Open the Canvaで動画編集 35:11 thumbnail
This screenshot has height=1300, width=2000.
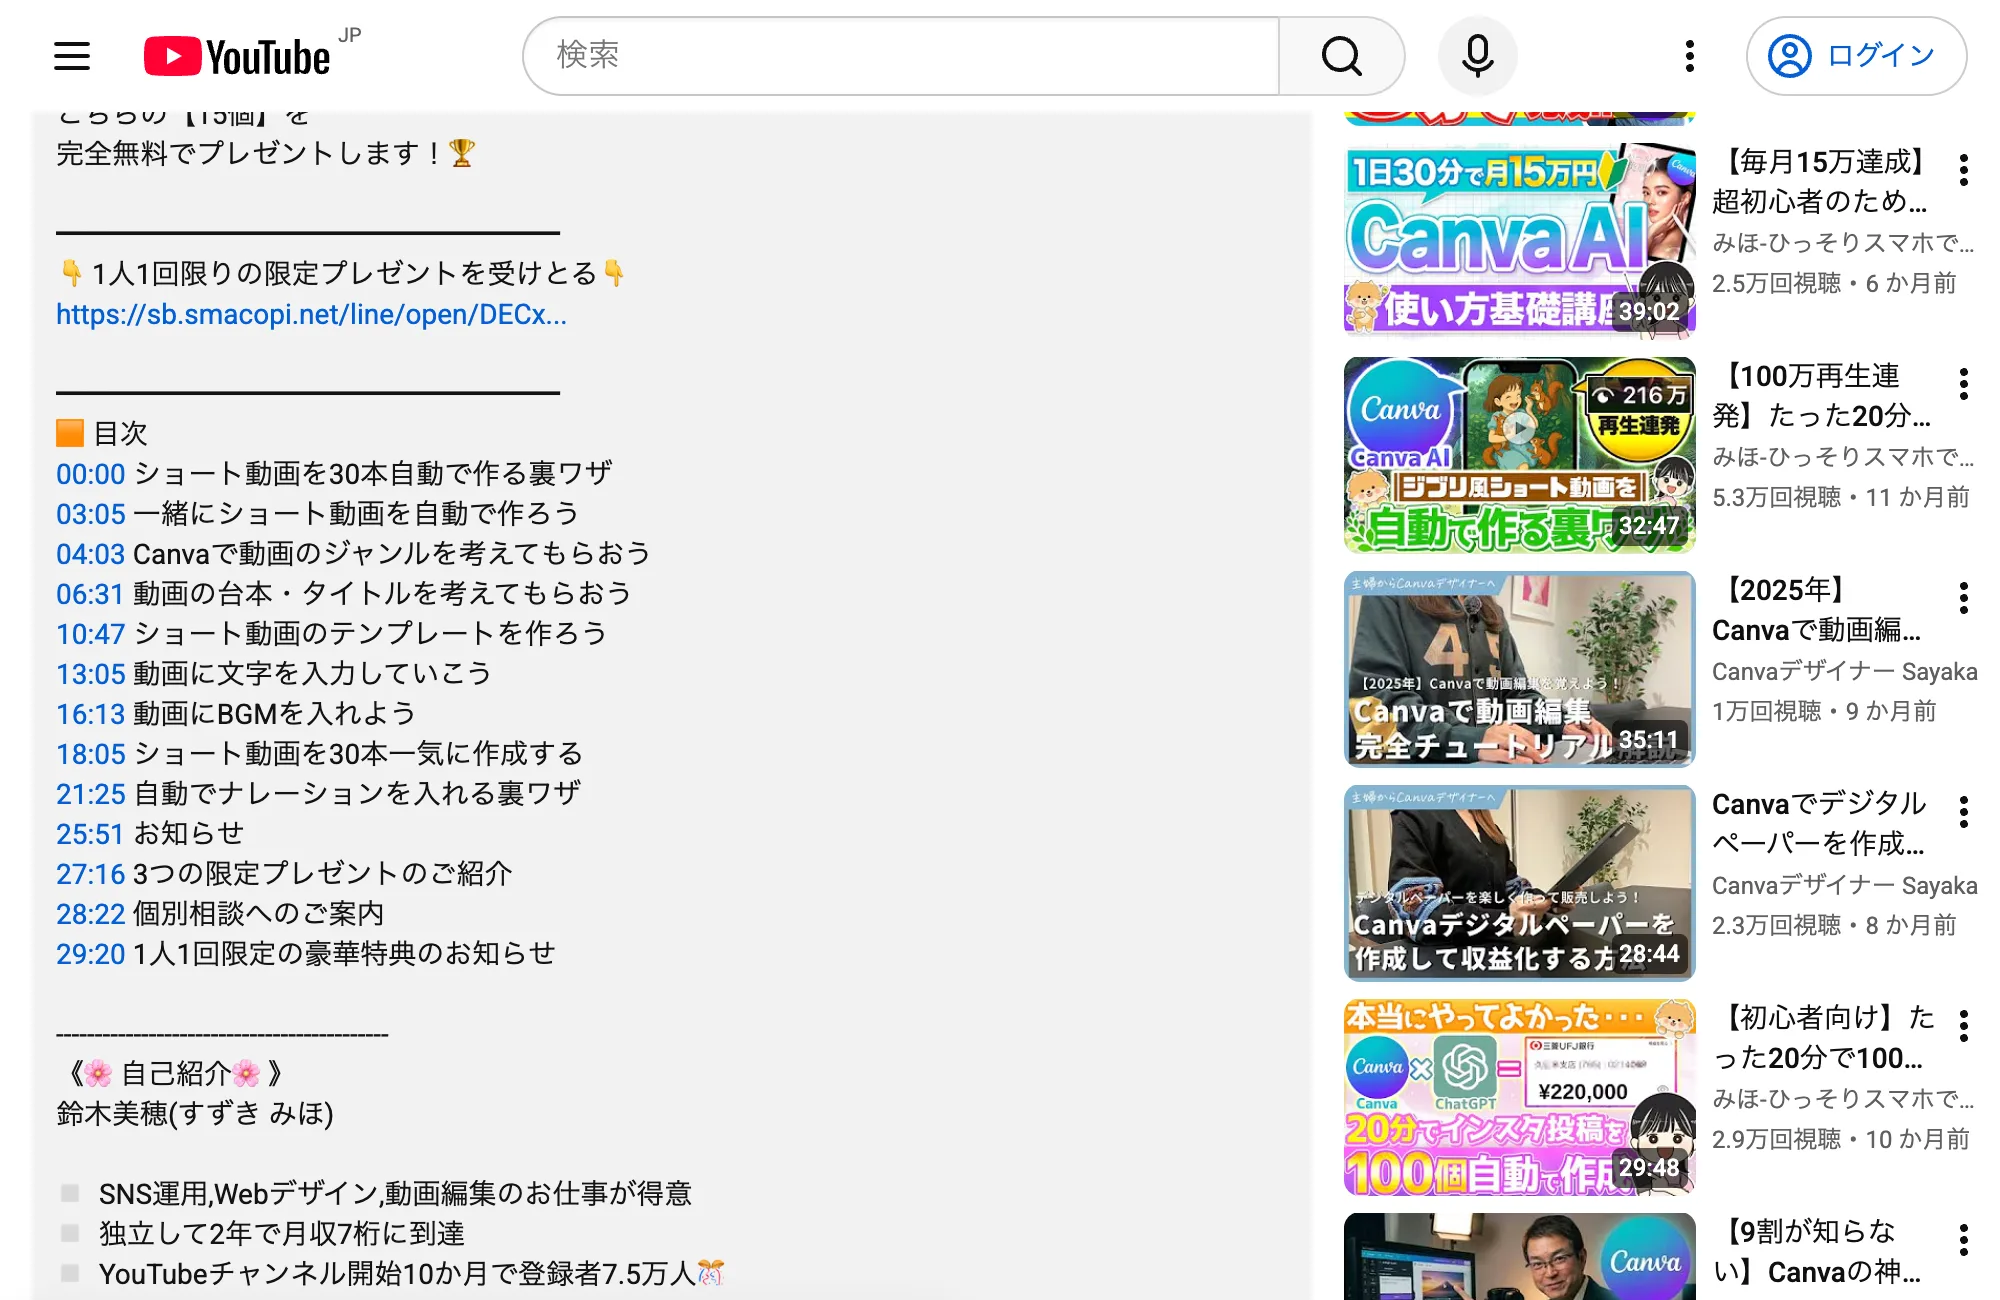1520,669
